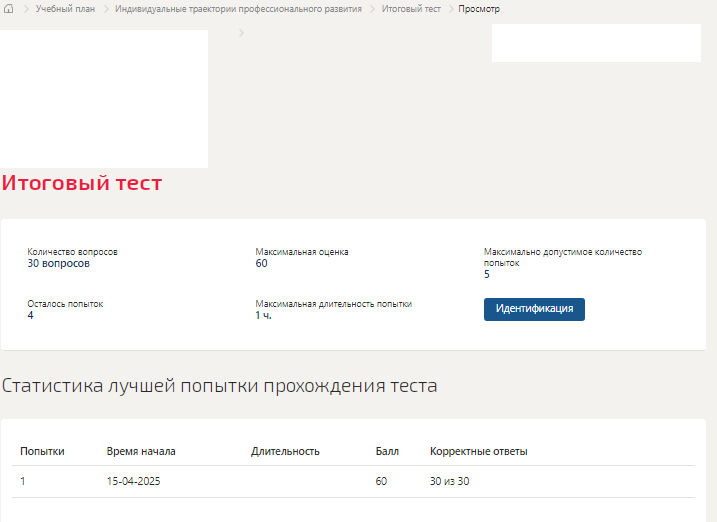Click the Максимальная оценка value 60

click(x=261, y=263)
